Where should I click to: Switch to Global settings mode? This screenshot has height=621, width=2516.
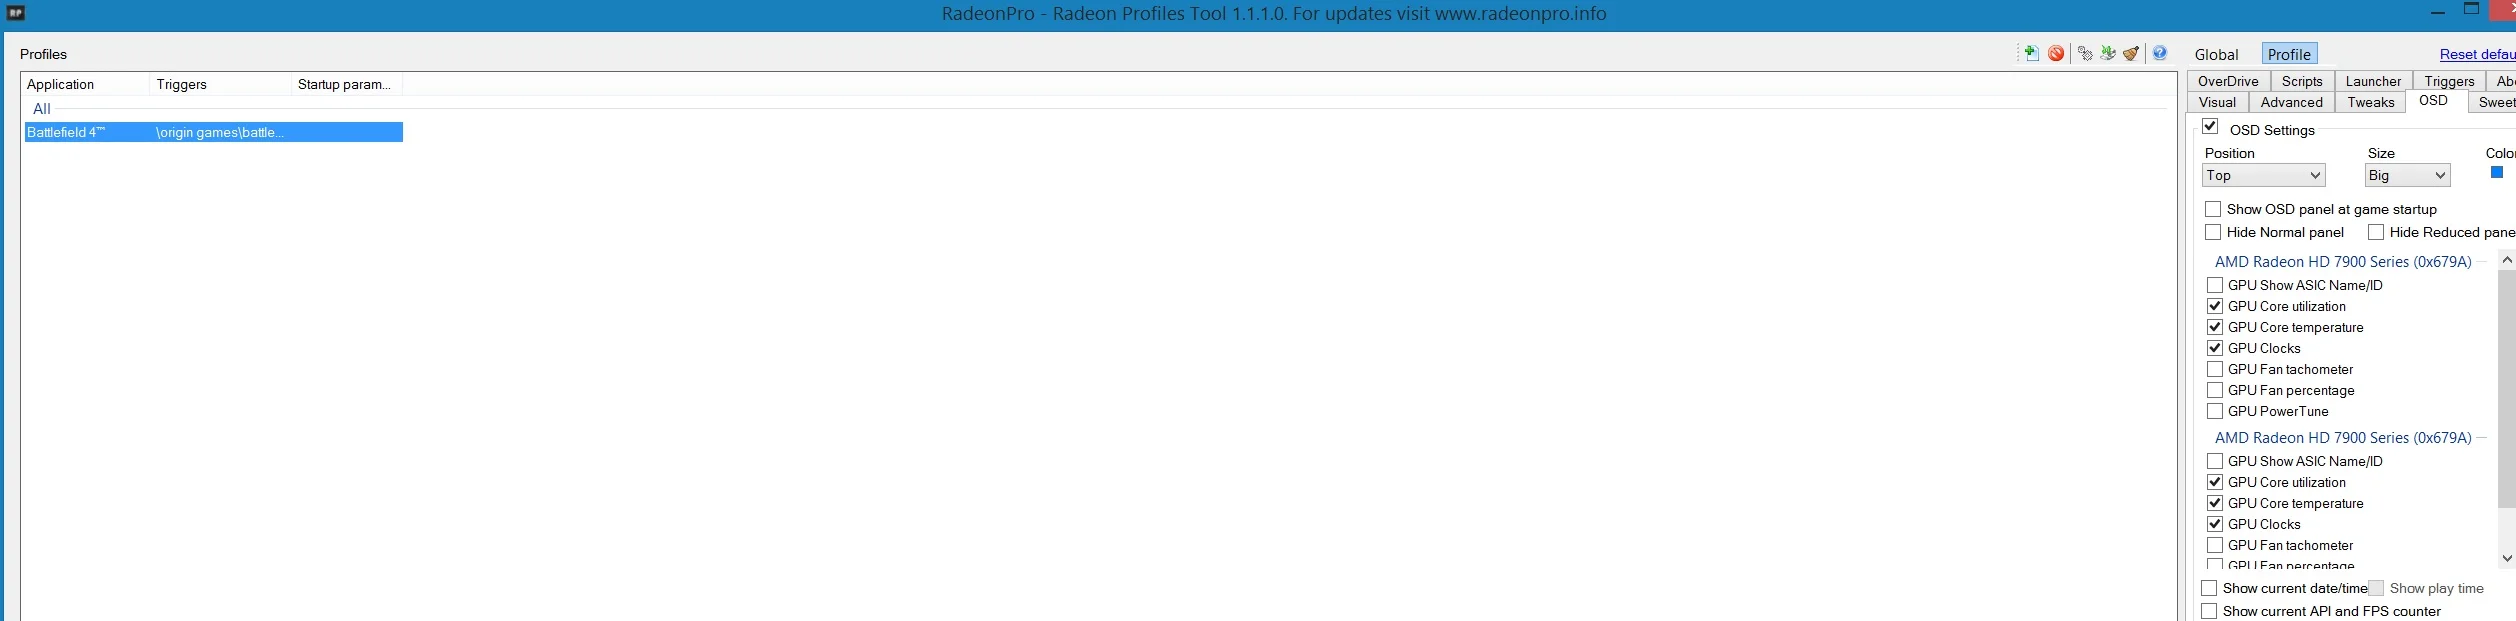pos(2216,54)
